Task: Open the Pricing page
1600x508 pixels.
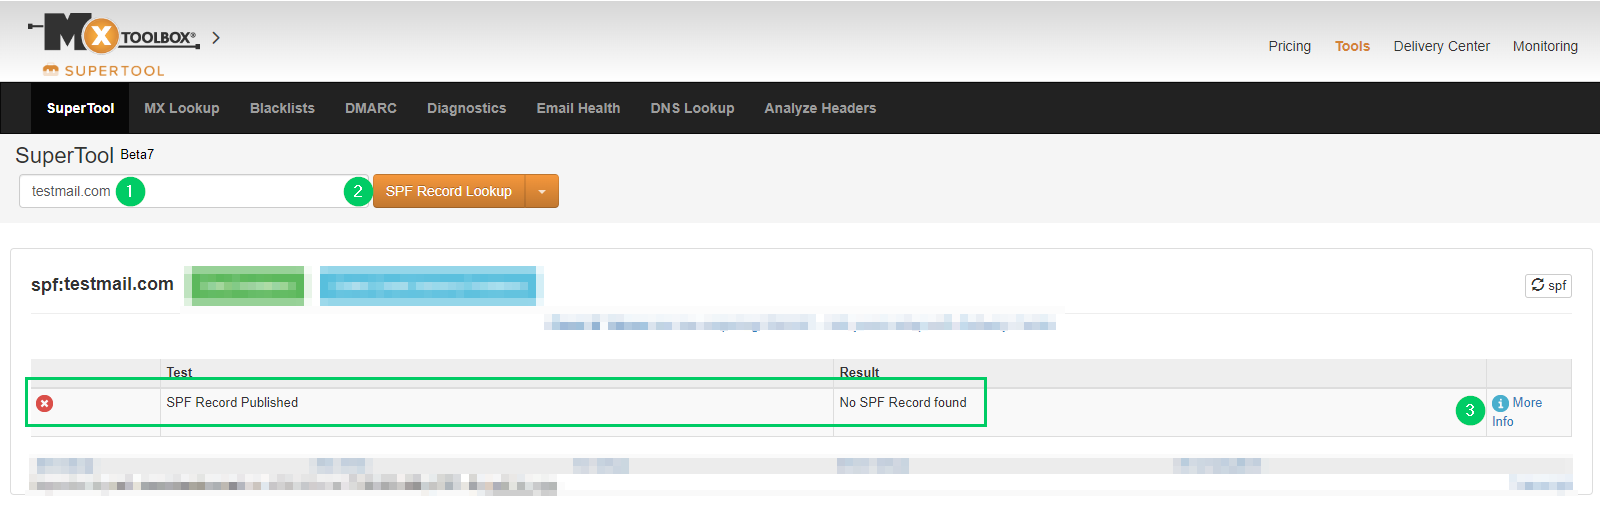Action: 1289,46
